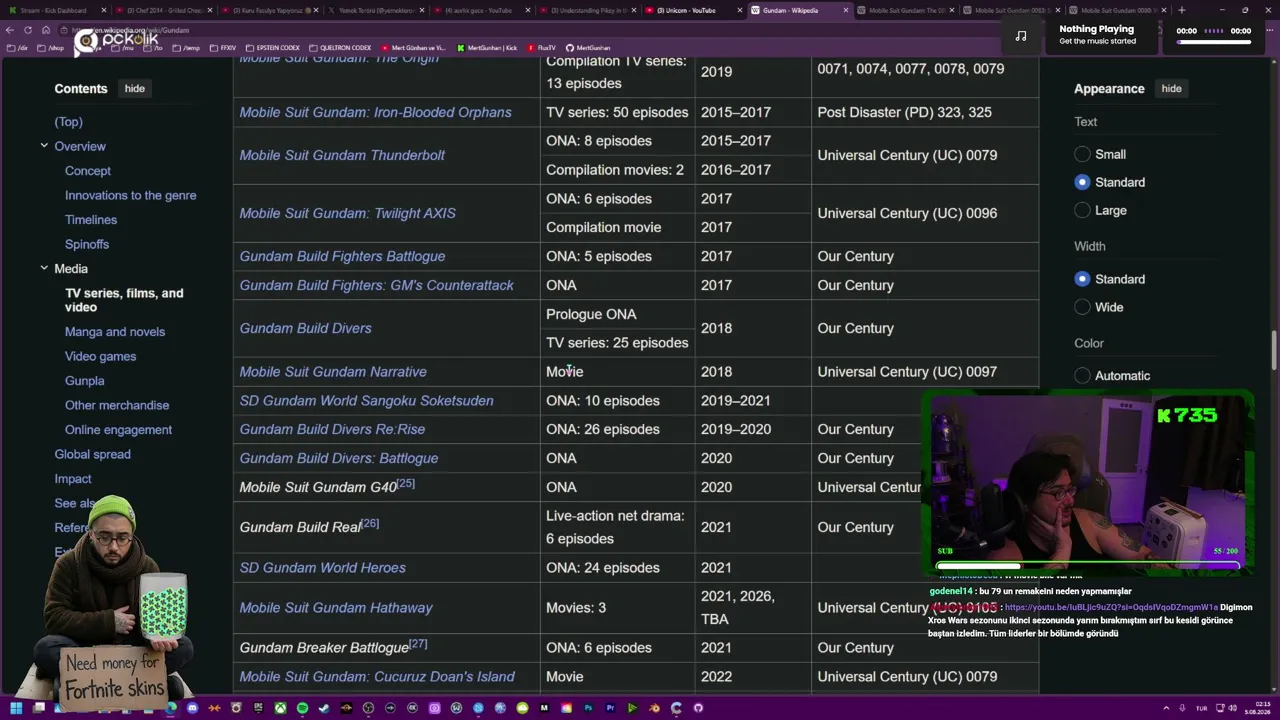
Task: Hide the Contents sidebar
Action: [135, 88]
